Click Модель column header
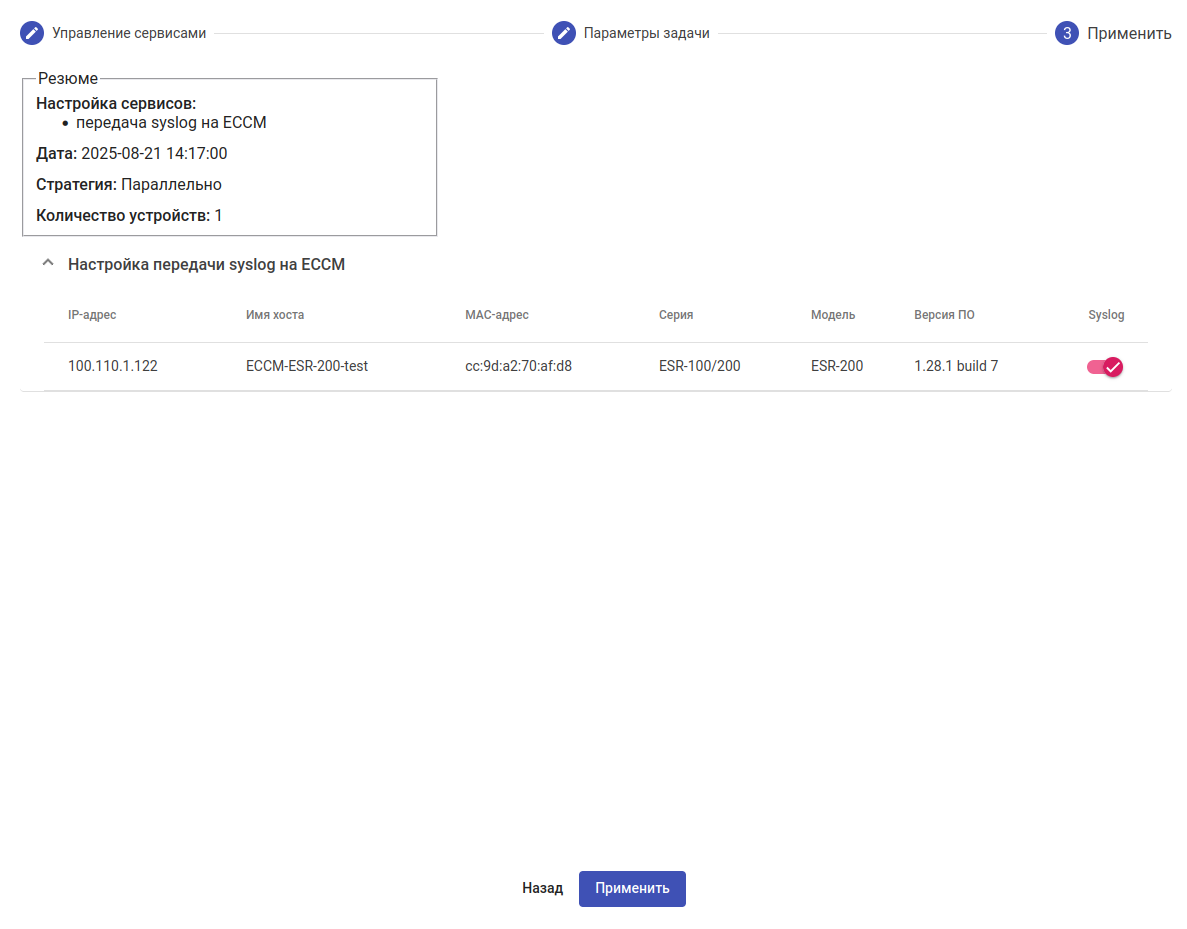This screenshot has width=1187, height=929. click(x=833, y=315)
